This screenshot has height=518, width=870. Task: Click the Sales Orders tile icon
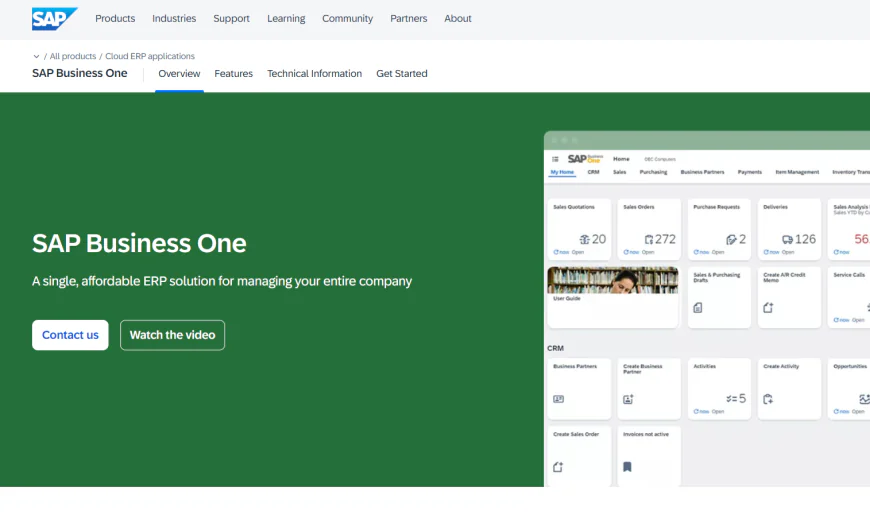649,240
